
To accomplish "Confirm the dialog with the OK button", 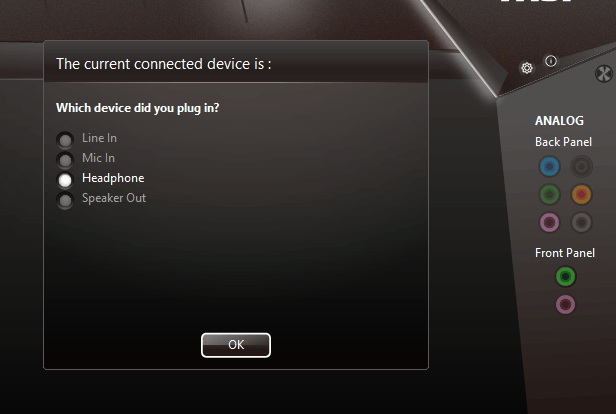I will (x=236, y=345).
